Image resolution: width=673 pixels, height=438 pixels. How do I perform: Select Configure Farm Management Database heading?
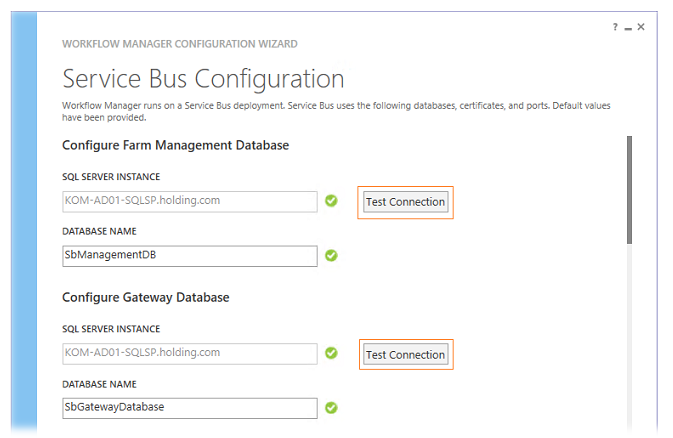pyautogui.click(x=176, y=145)
